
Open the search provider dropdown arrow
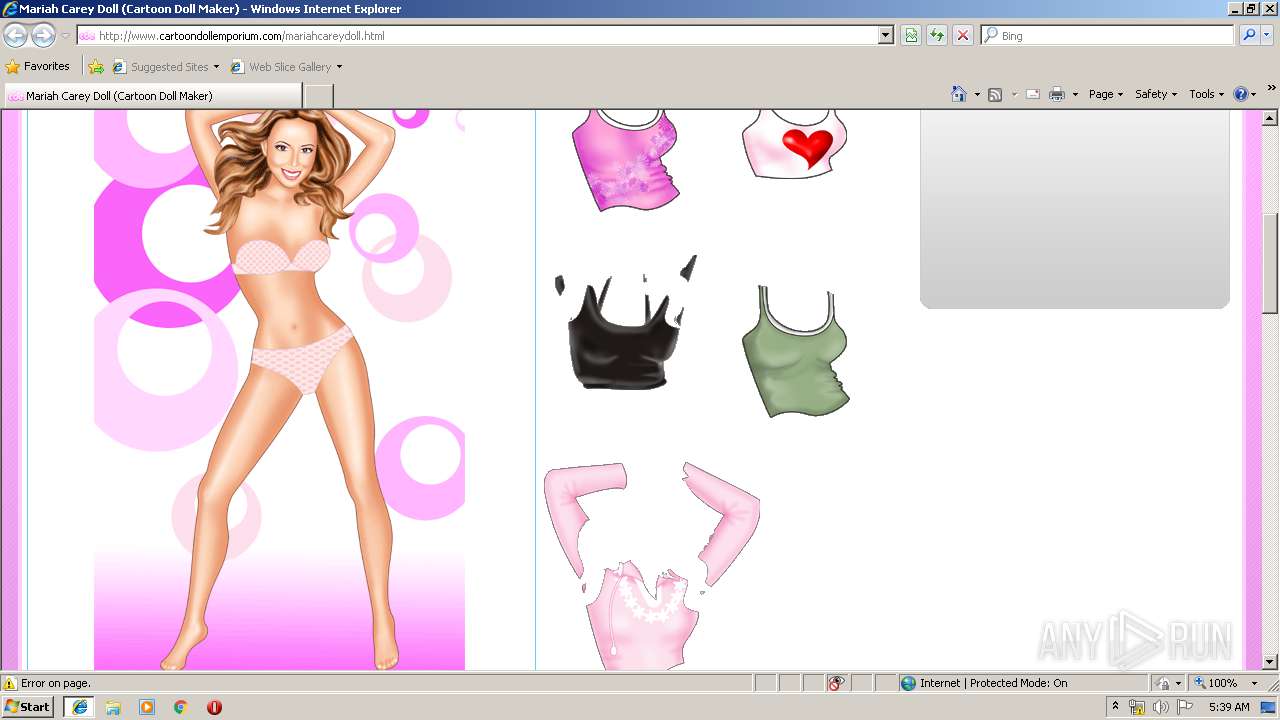coord(1267,35)
